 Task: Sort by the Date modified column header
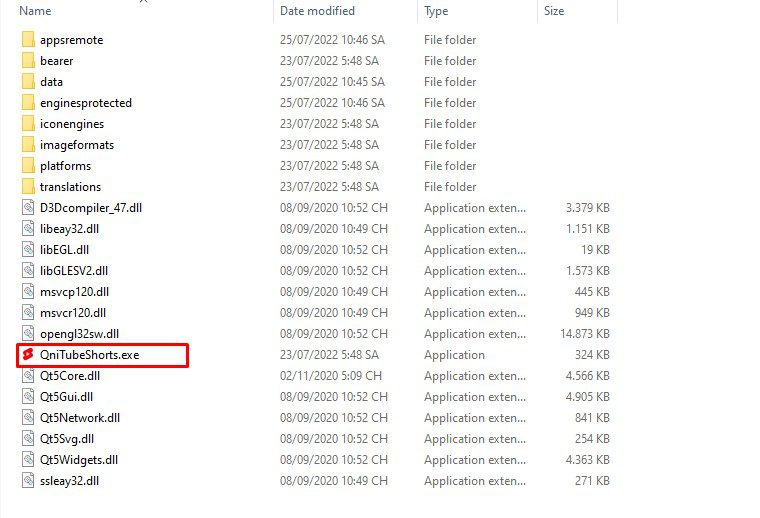(317, 11)
